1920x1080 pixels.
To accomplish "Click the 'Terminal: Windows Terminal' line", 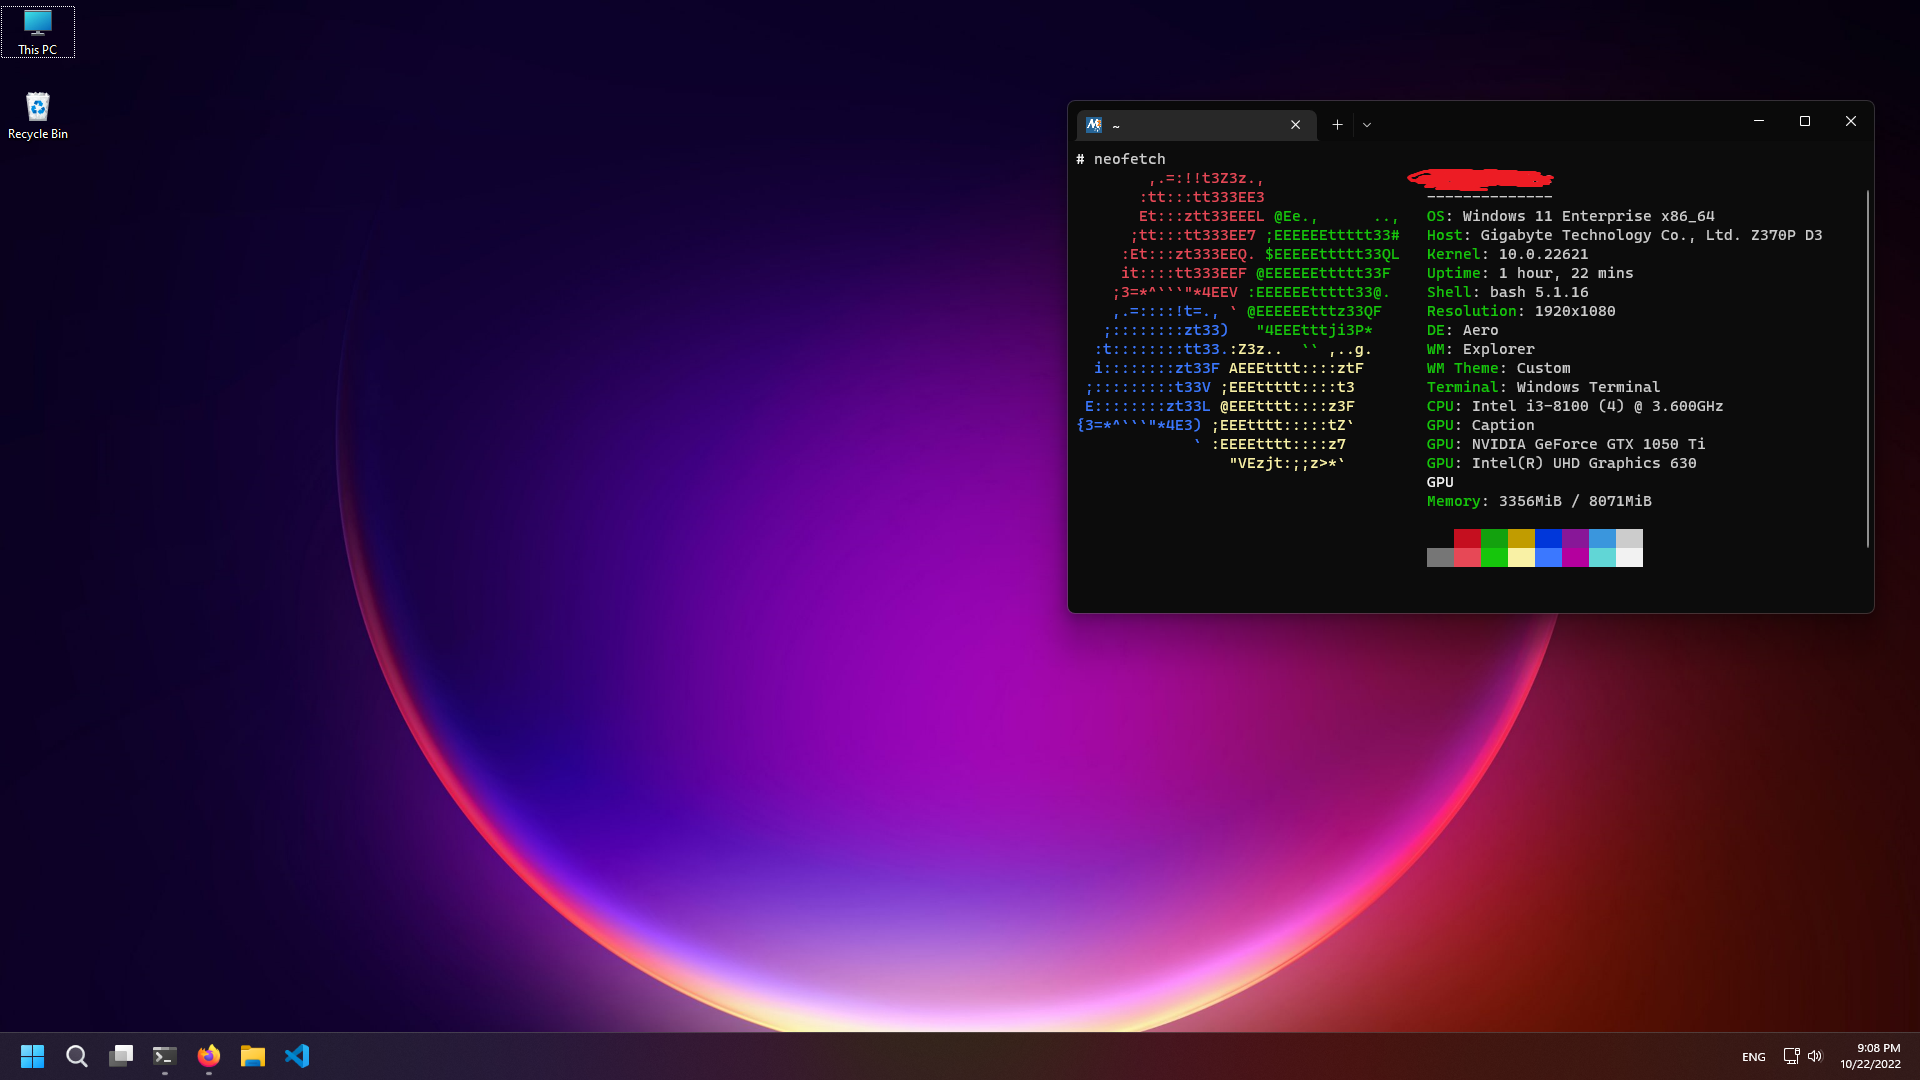I will [x=1543, y=387].
